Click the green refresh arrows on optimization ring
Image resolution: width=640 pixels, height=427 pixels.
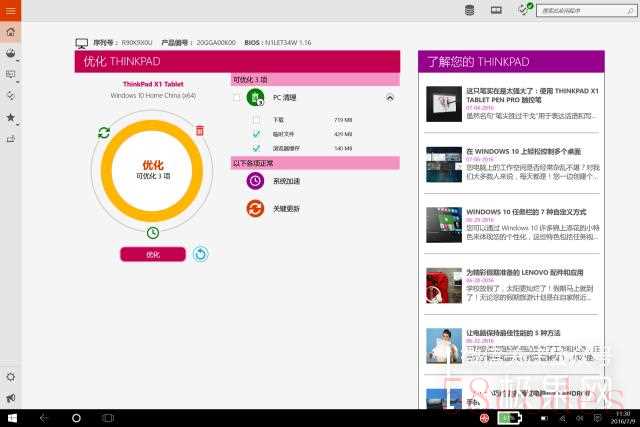click(104, 132)
